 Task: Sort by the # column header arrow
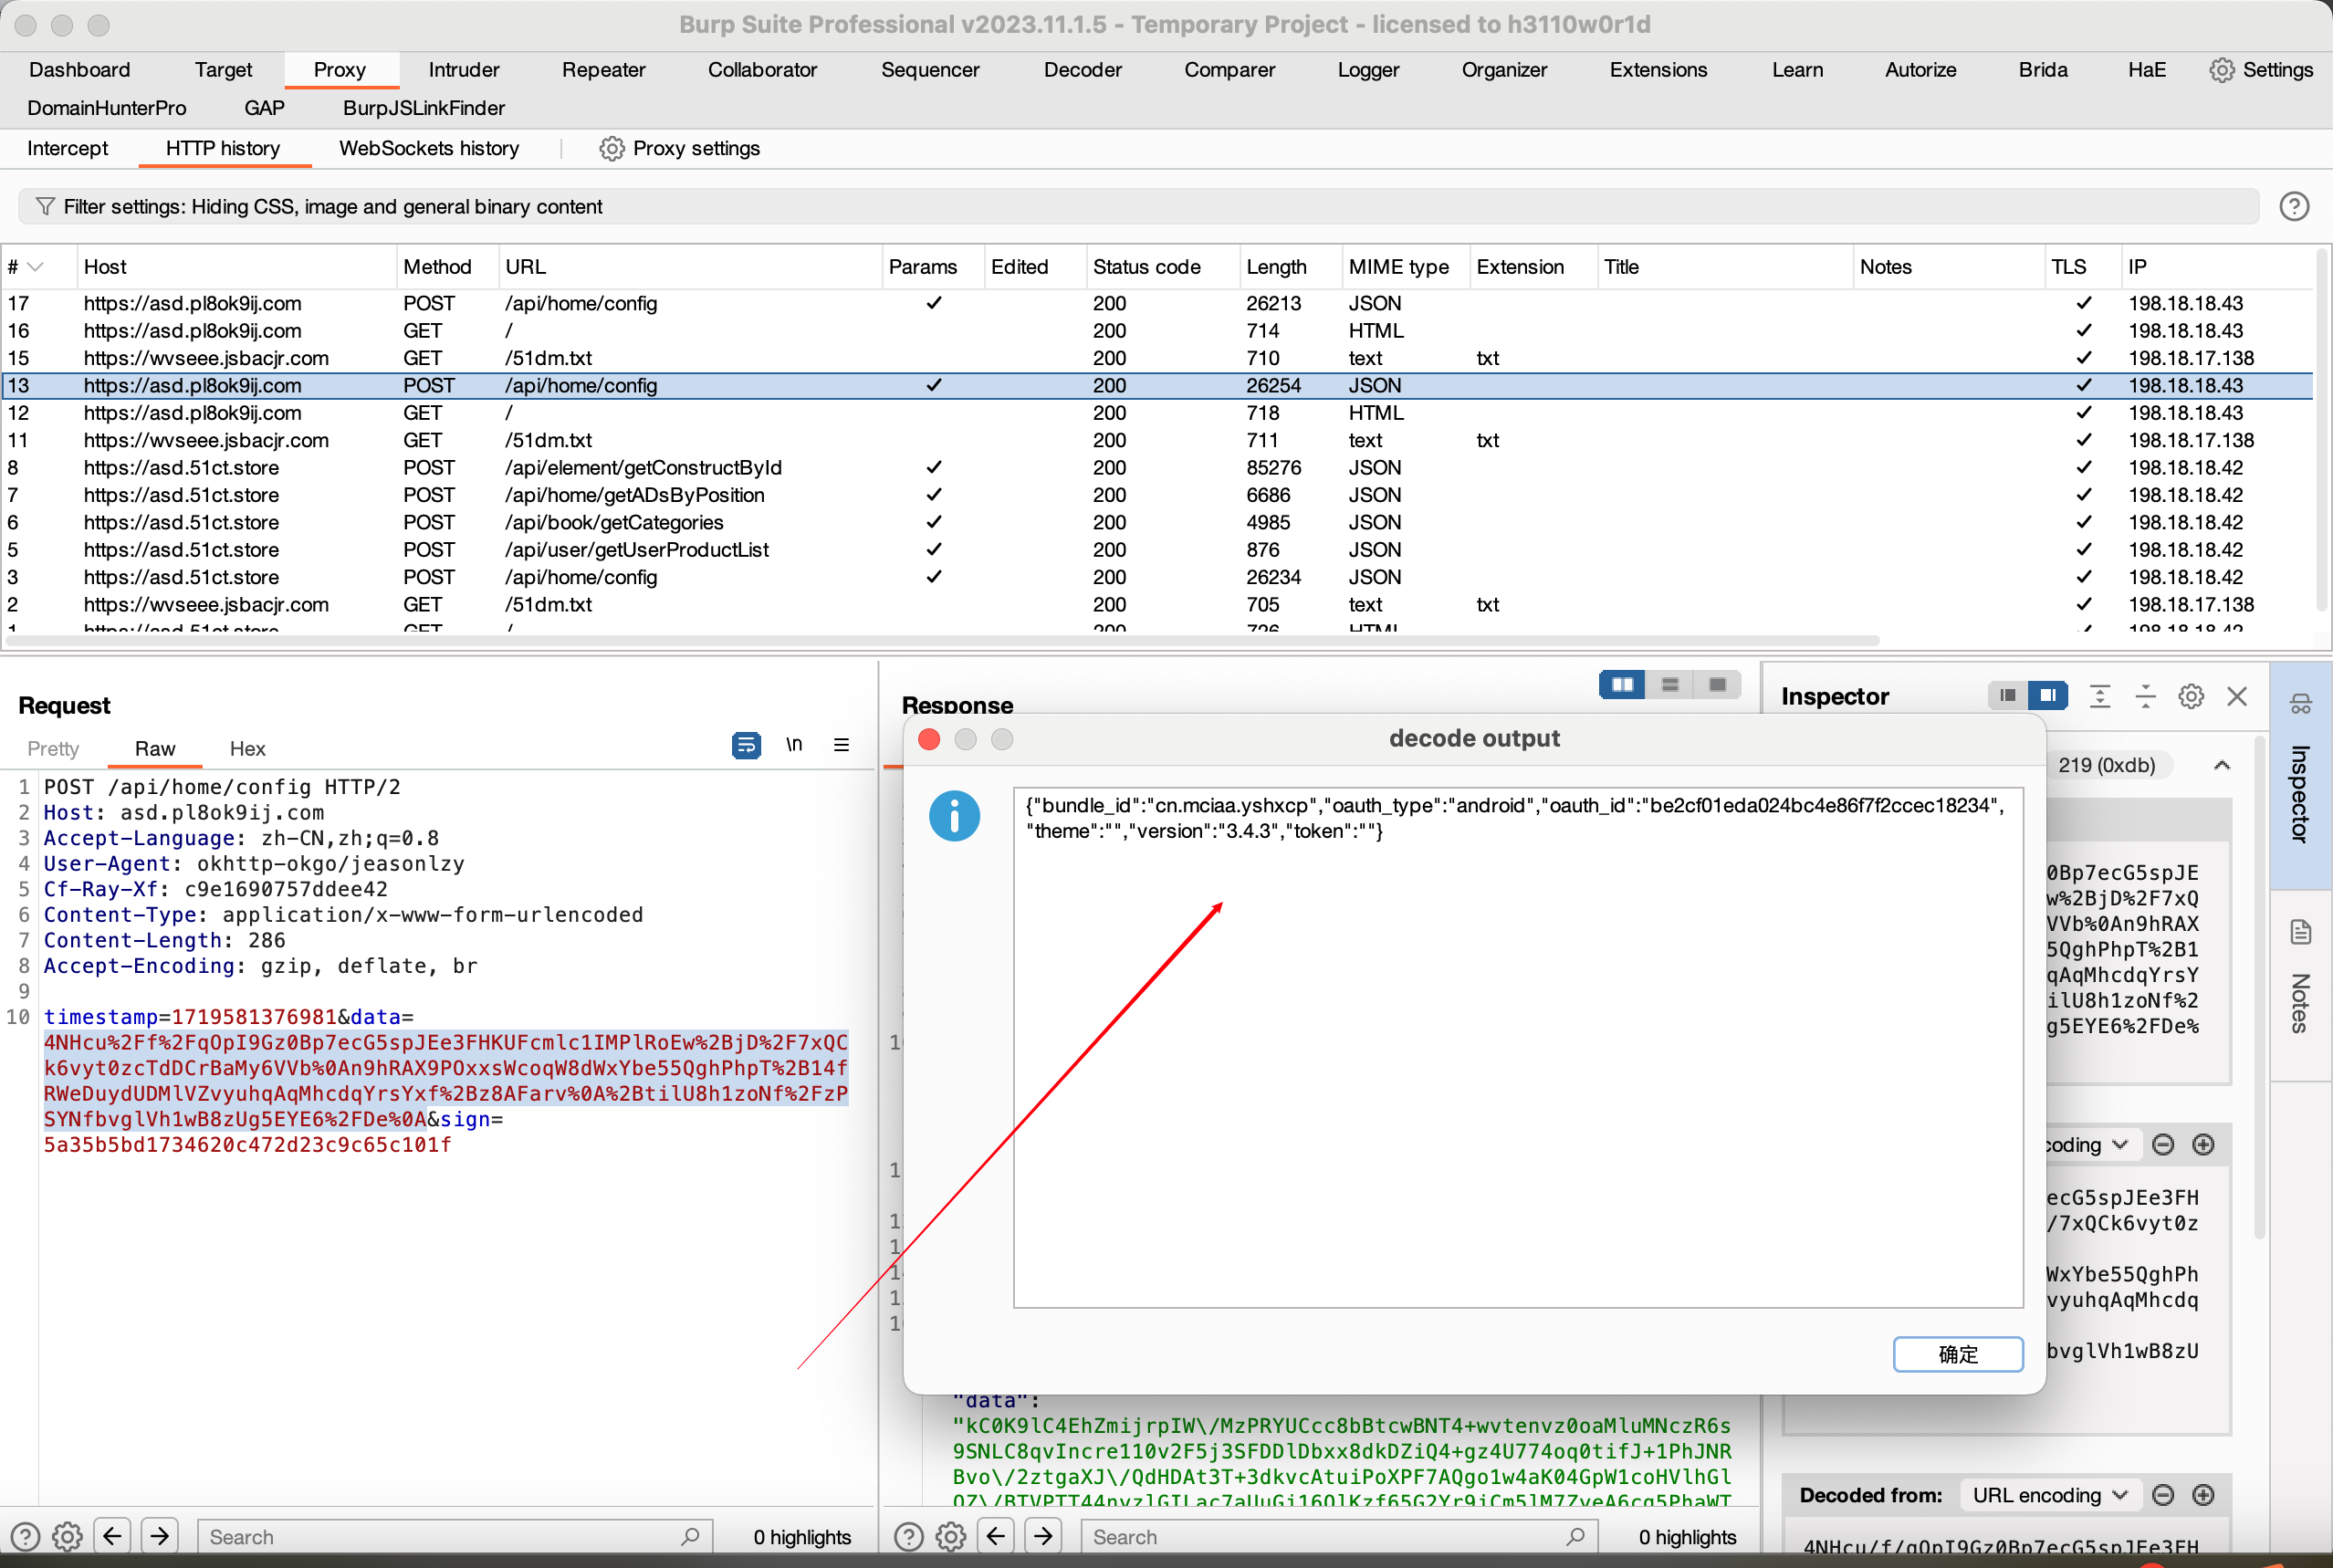(x=36, y=267)
